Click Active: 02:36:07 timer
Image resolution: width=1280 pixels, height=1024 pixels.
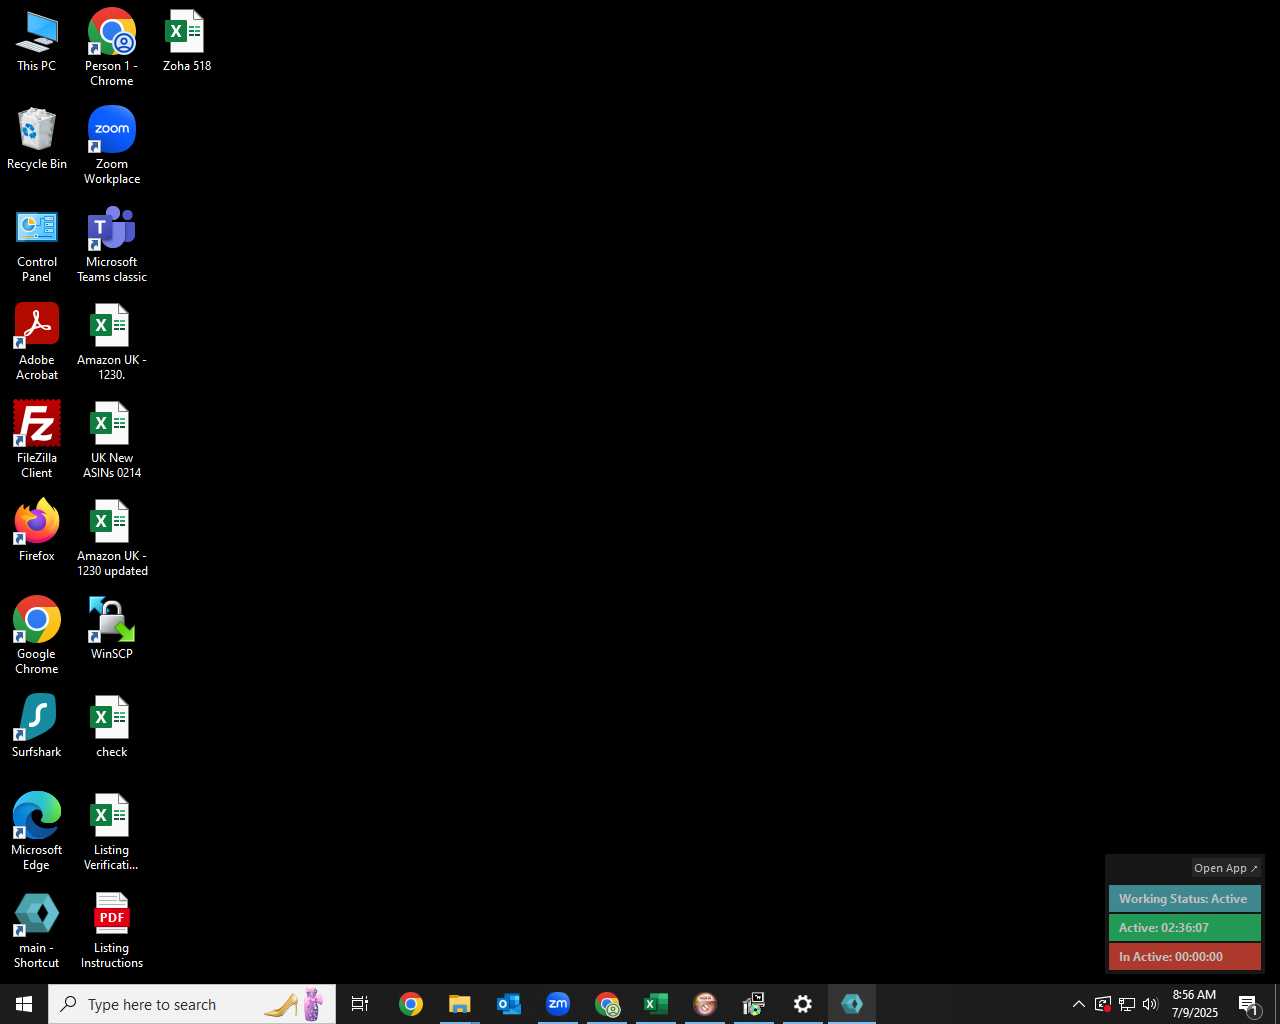point(1185,928)
